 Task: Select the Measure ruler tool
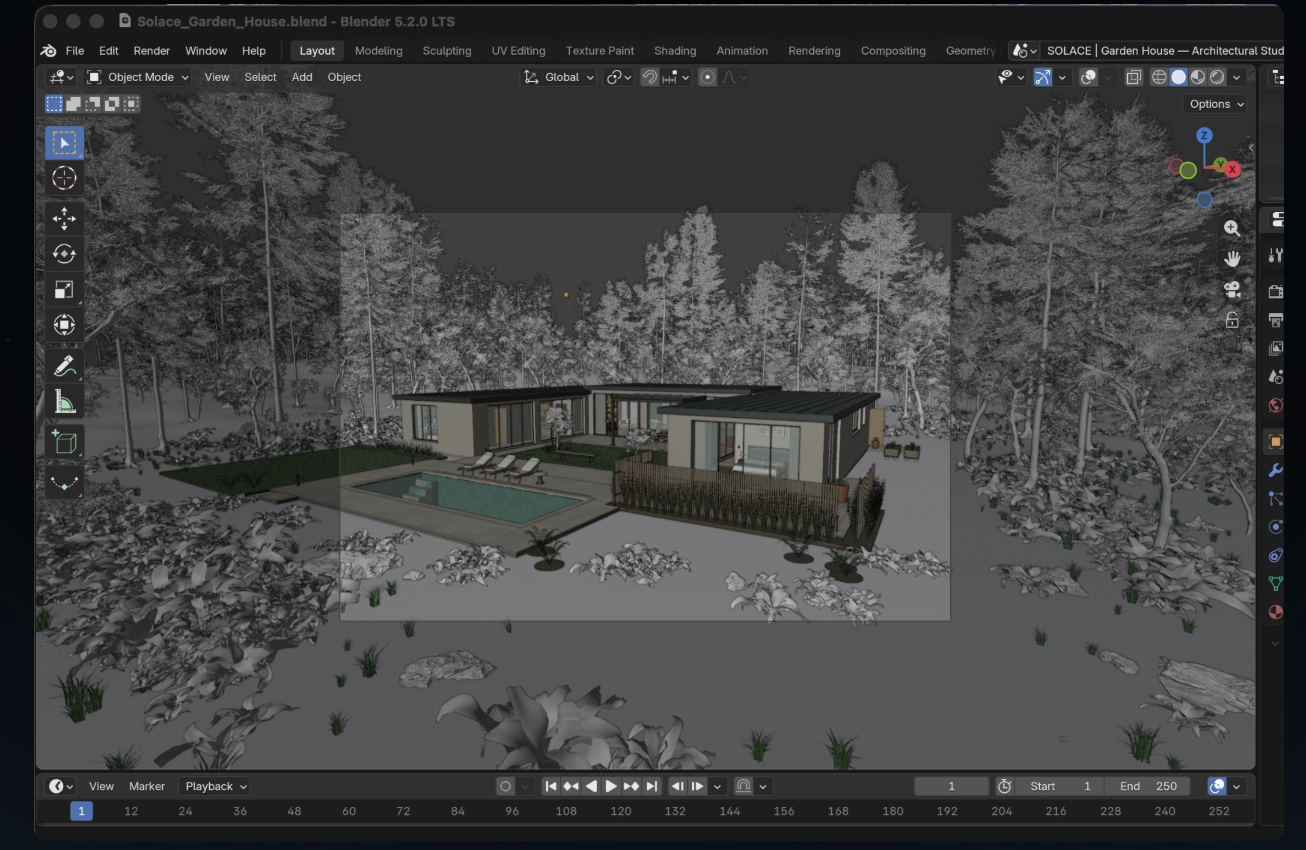click(64, 402)
